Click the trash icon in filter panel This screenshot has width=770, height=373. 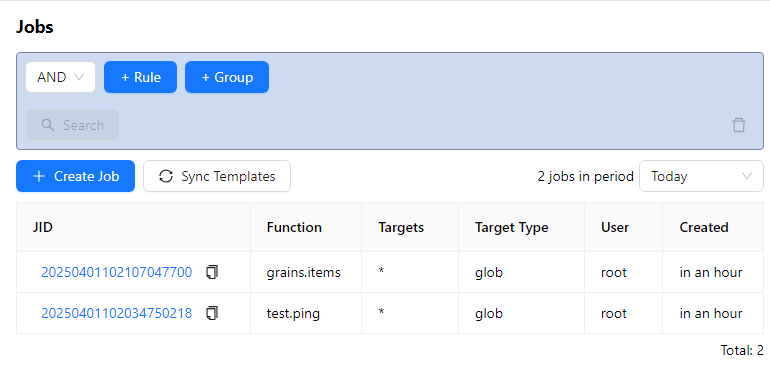pyautogui.click(x=739, y=125)
